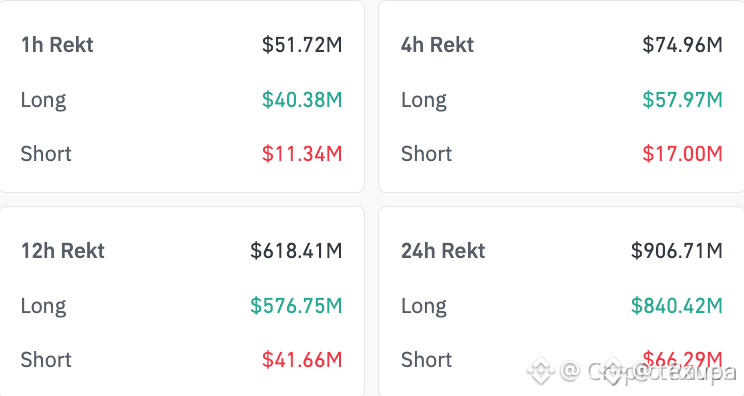Click the green $40.38M long value
The width and height of the screenshot is (744, 396).
click(x=302, y=100)
